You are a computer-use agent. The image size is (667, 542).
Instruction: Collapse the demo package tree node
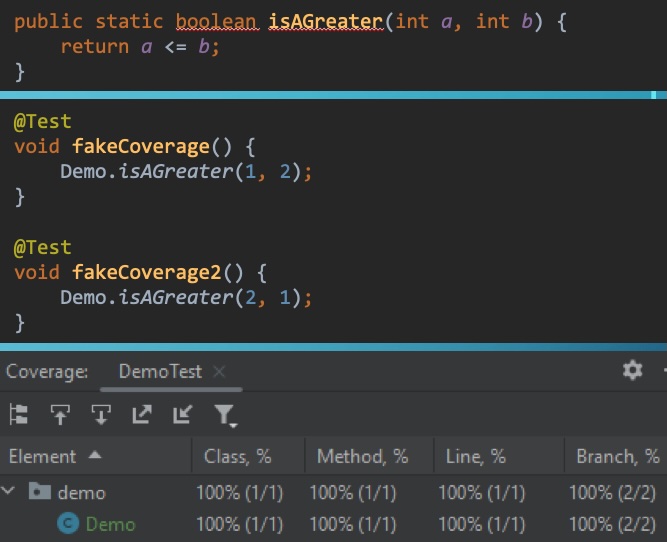point(10,492)
